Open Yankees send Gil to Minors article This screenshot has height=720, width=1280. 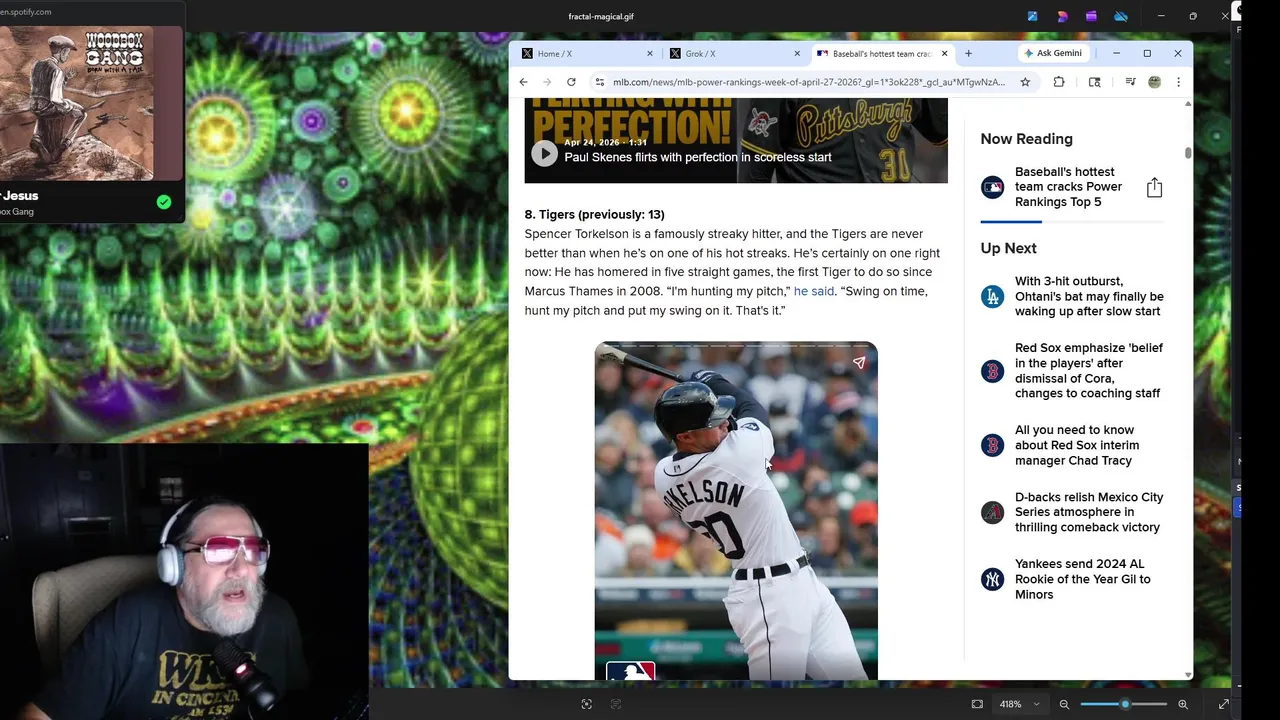point(1083,579)
